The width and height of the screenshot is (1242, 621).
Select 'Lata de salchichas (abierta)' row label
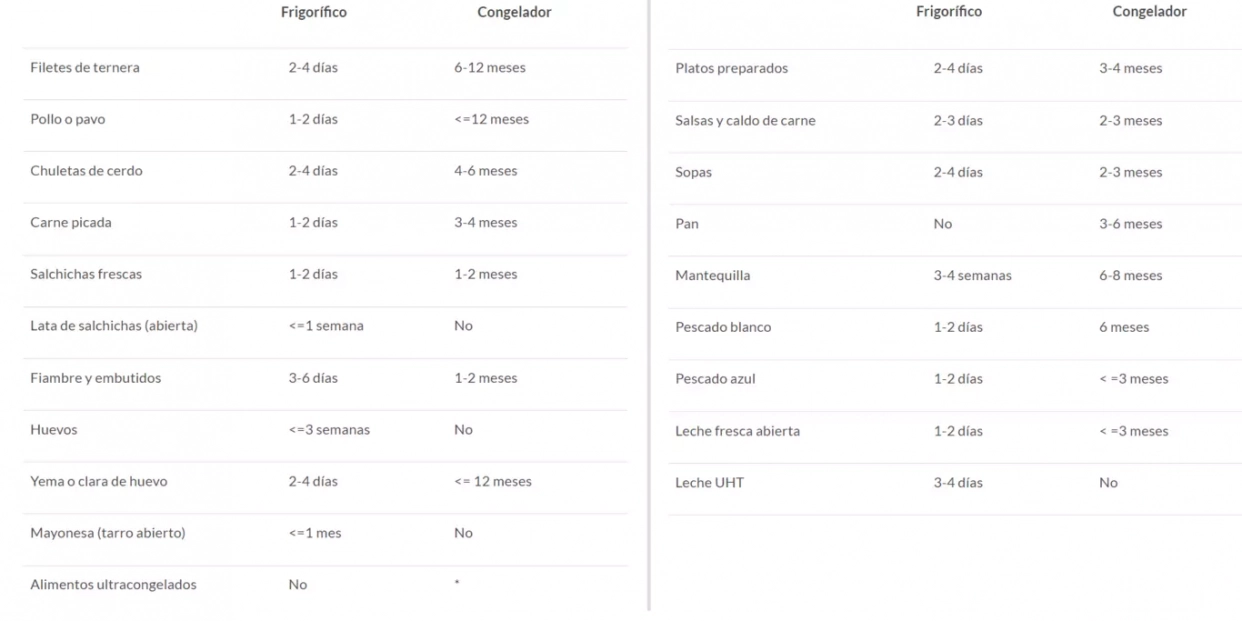pyautogui.click(x=114, y=326)
